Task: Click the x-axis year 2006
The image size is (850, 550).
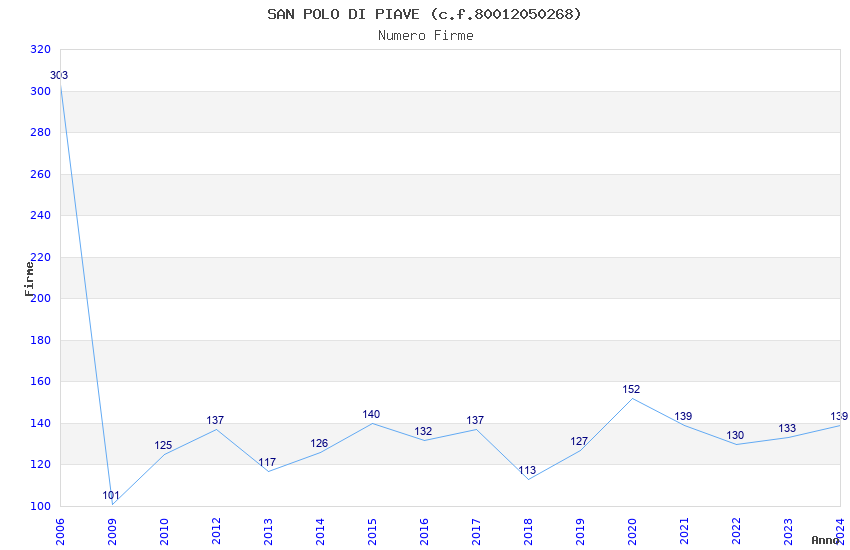Action: (x=60, y=532)
